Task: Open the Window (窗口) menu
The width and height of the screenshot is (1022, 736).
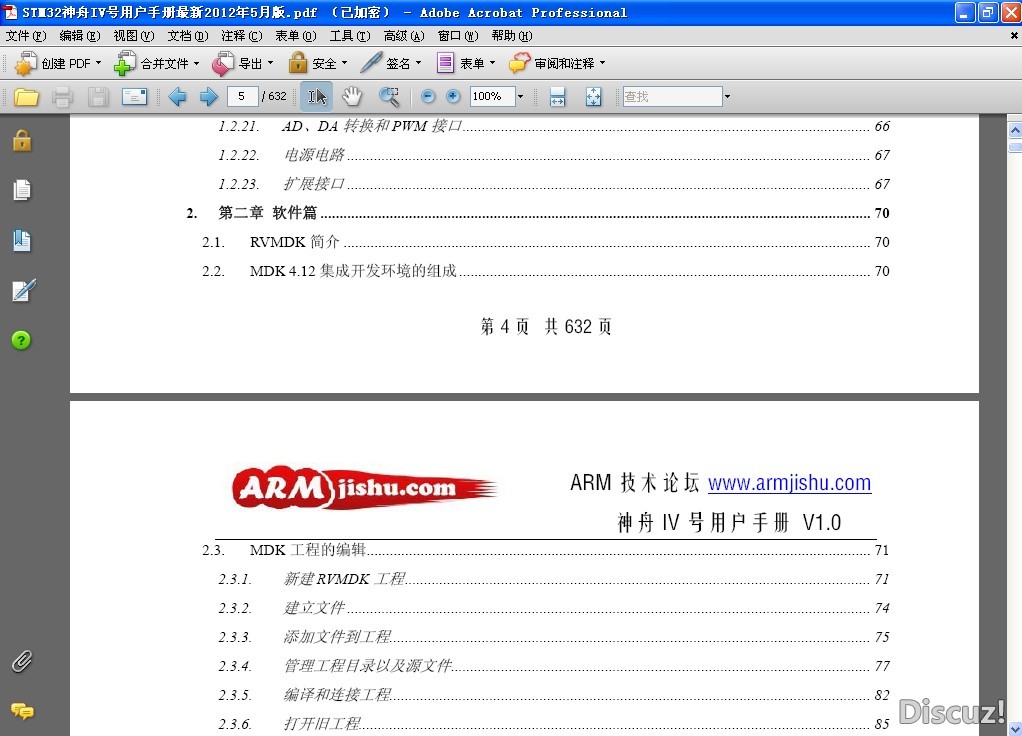Action: pos(458,36)
